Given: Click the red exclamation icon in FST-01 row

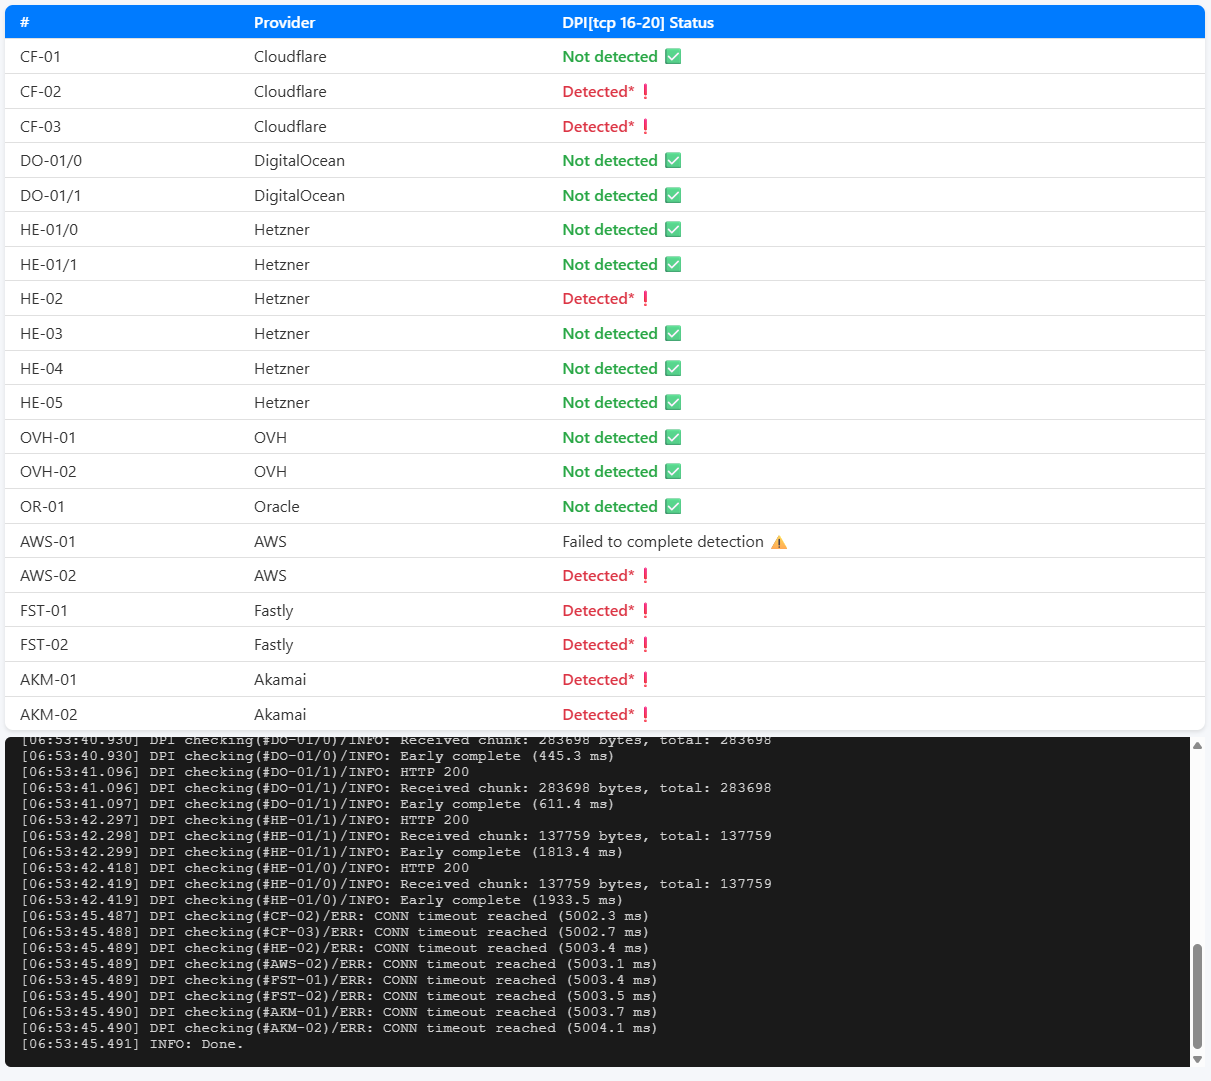Looking at the screenshot, I should [646, 611].
